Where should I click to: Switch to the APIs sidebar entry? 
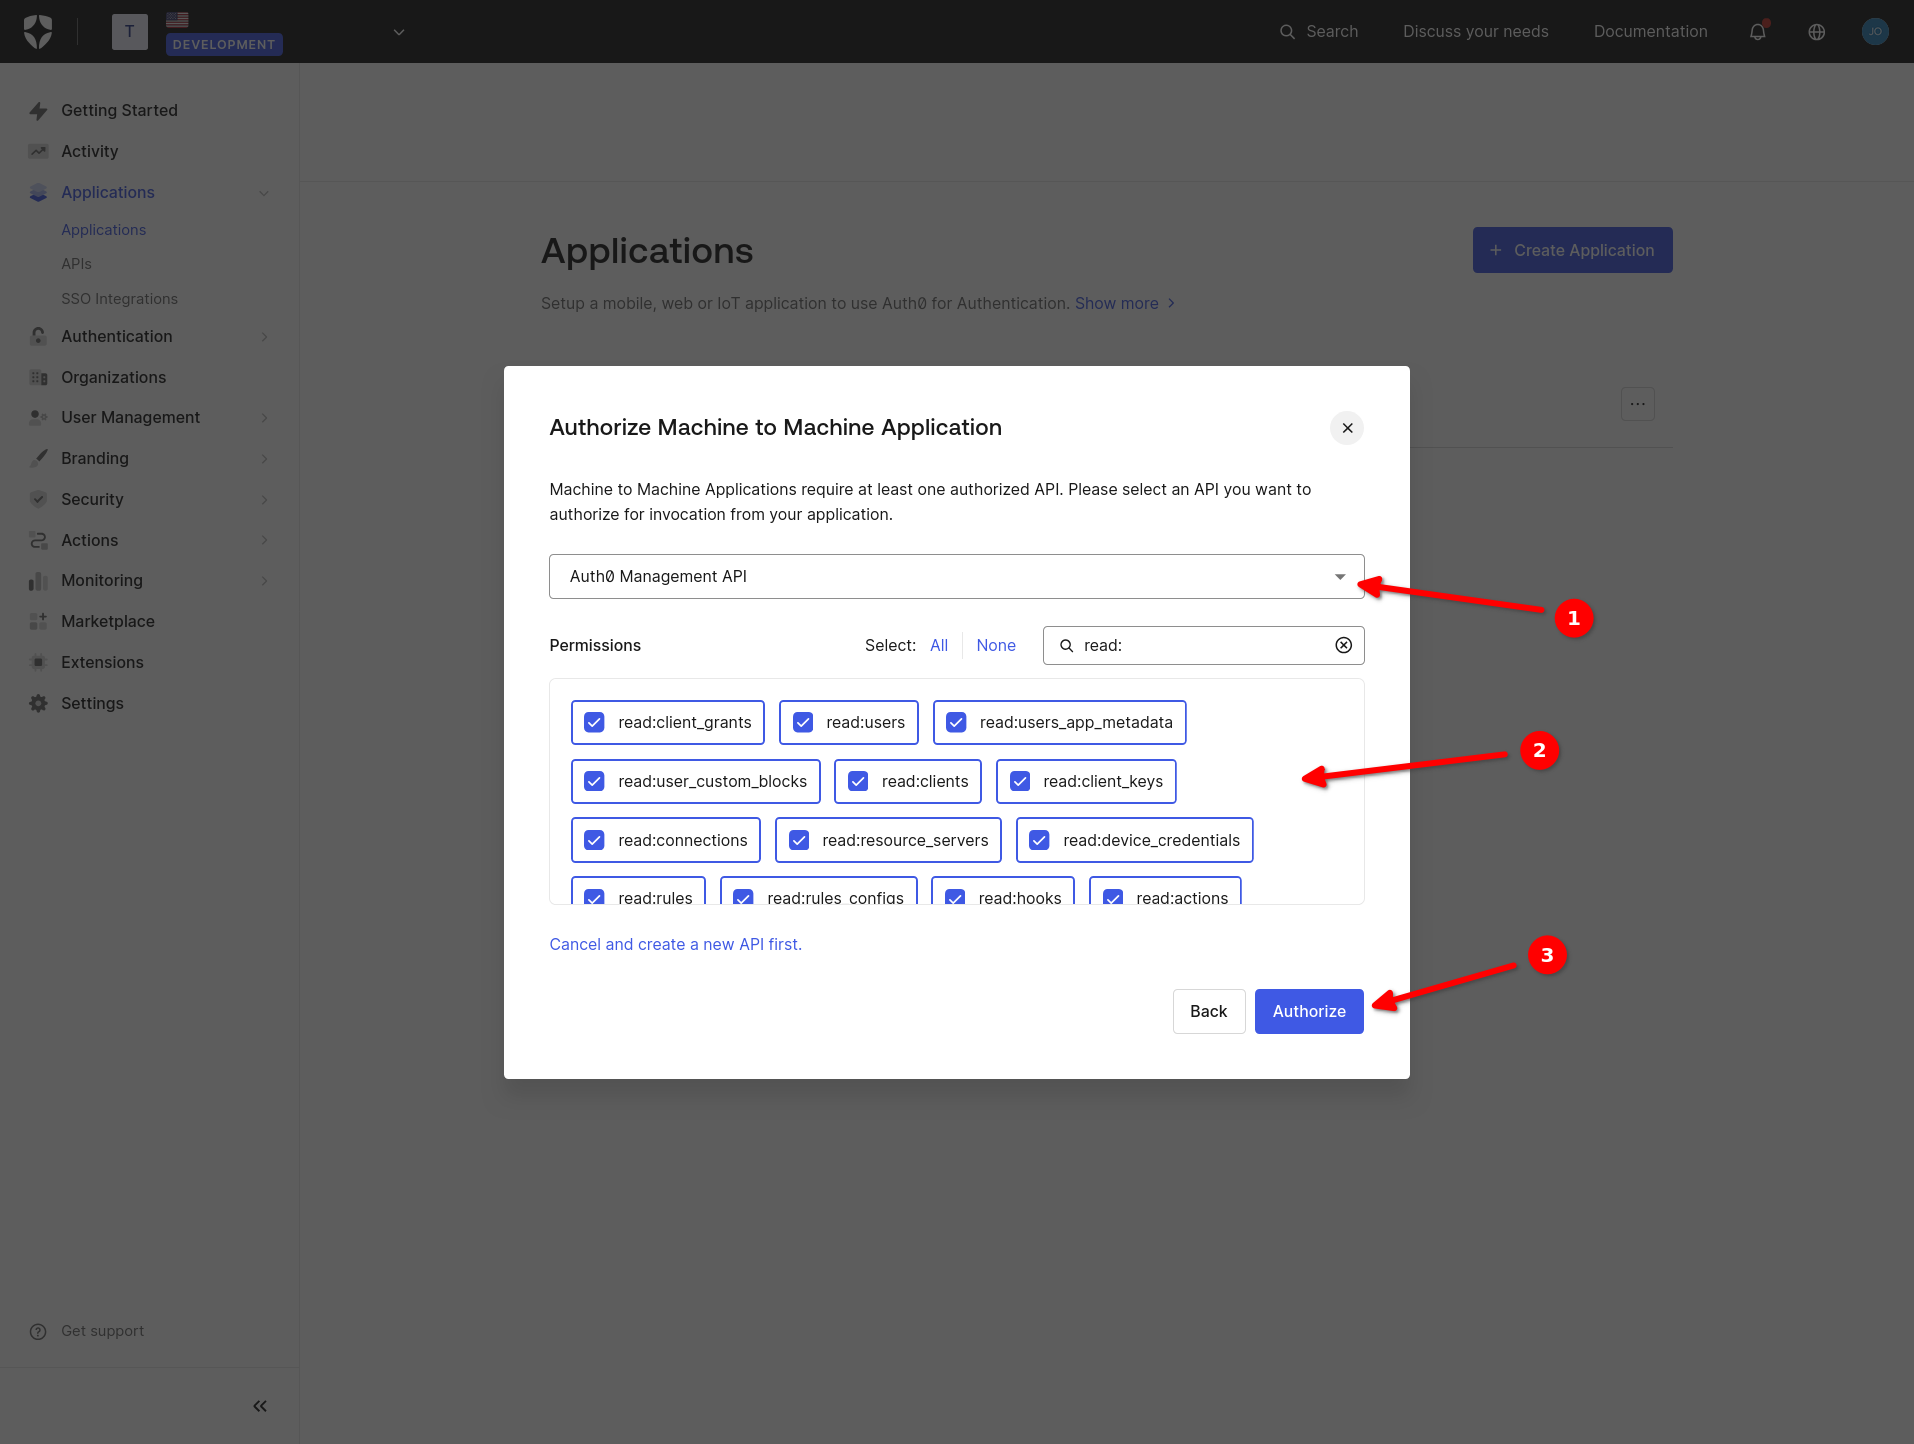tap(76, 263)
